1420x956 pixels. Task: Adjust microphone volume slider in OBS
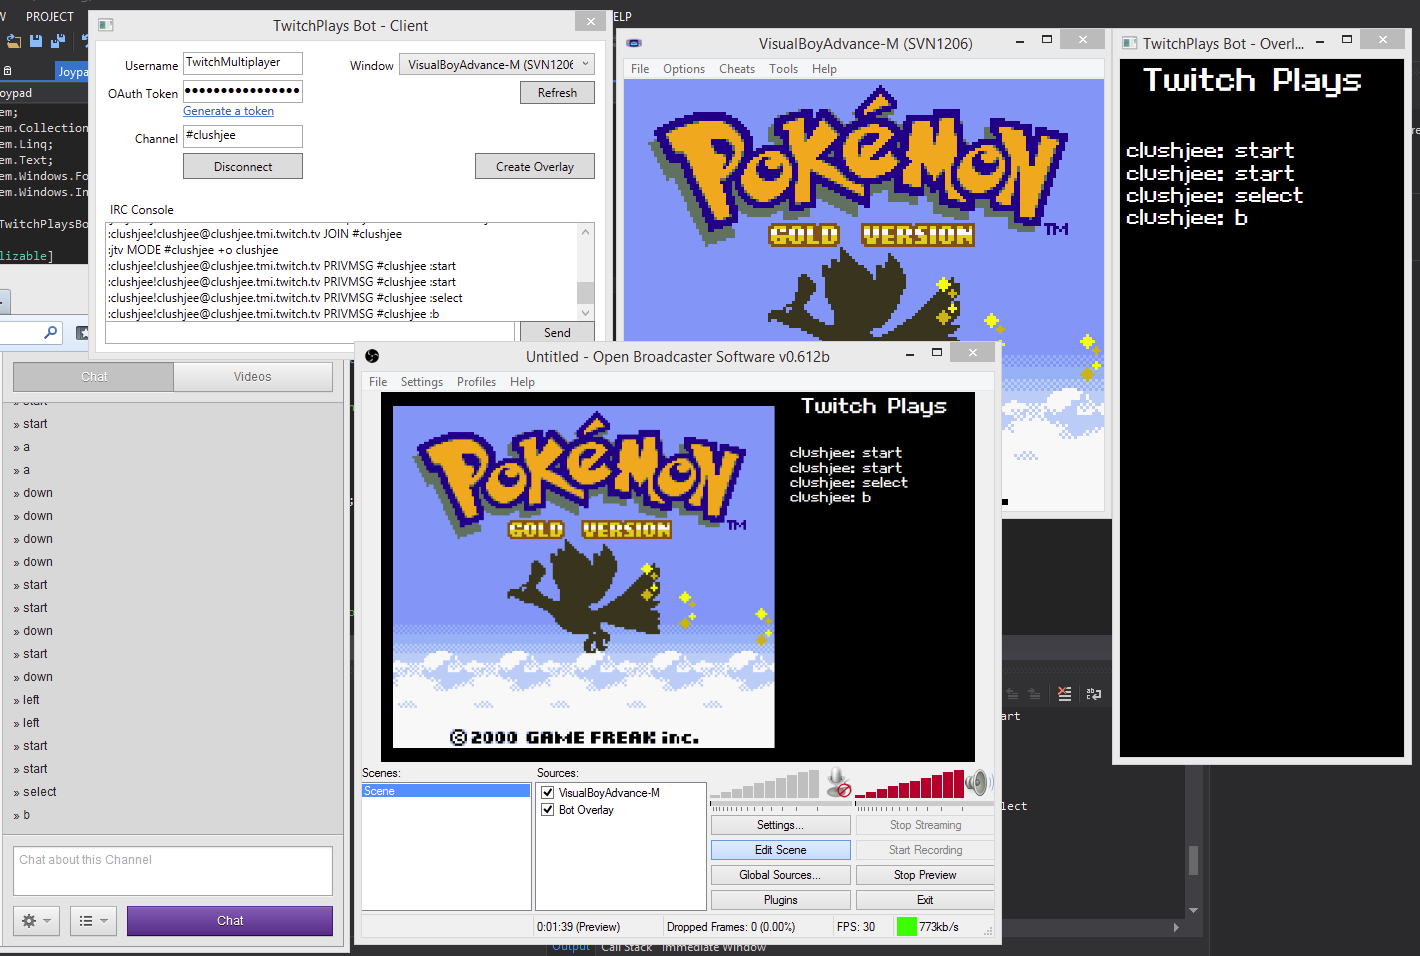[780, 804]
